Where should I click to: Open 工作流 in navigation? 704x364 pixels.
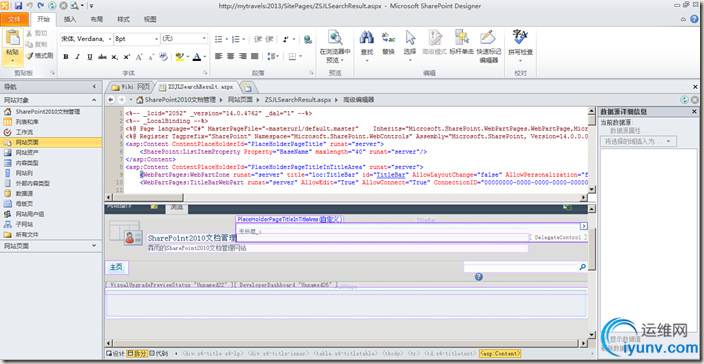[x=24, y=132]
